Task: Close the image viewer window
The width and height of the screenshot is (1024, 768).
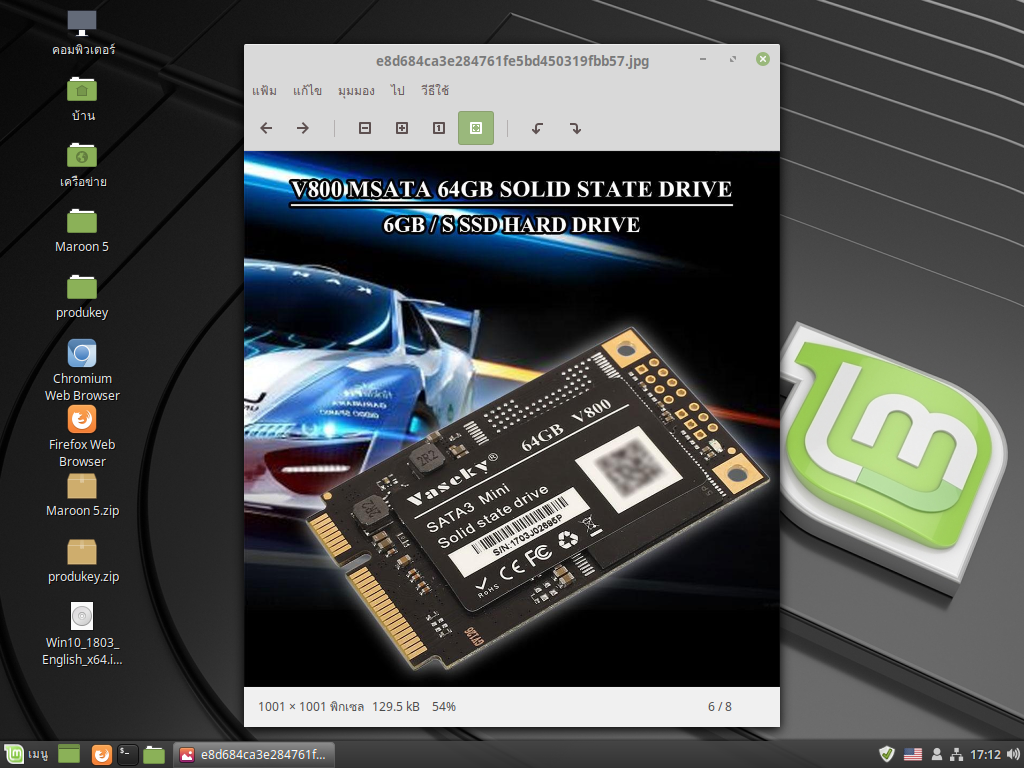Action: (x=763, y=59)
